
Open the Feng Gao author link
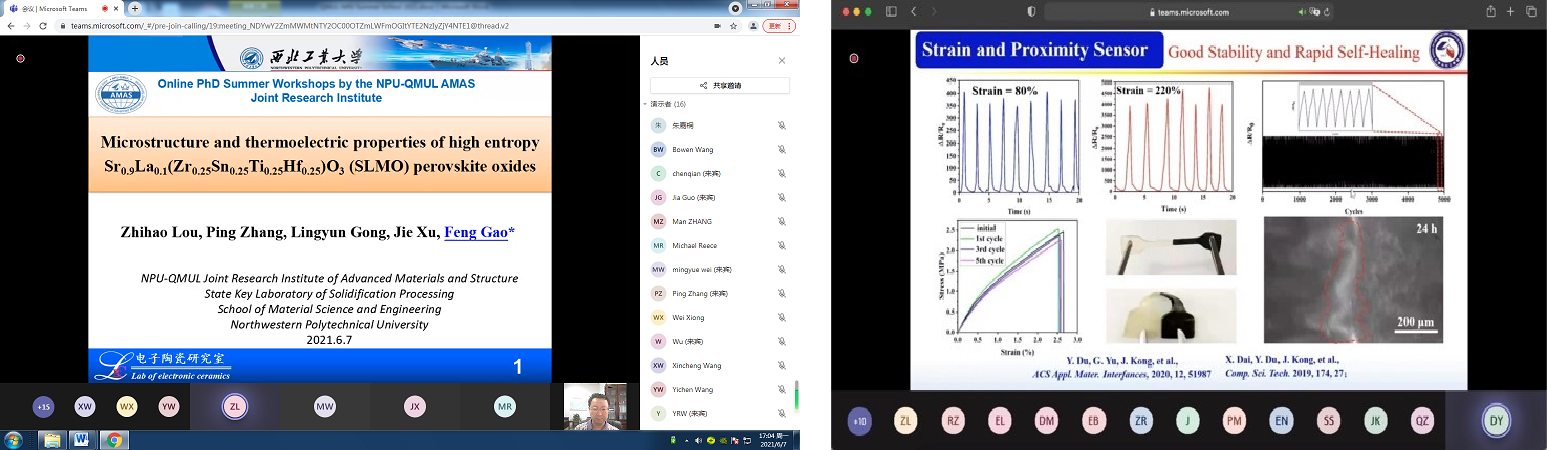476,233
